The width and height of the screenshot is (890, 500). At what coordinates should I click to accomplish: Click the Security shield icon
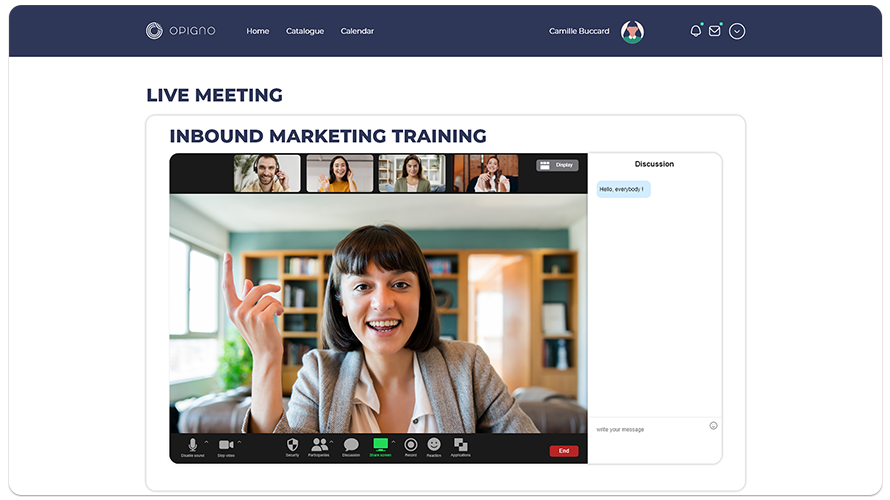292,445
